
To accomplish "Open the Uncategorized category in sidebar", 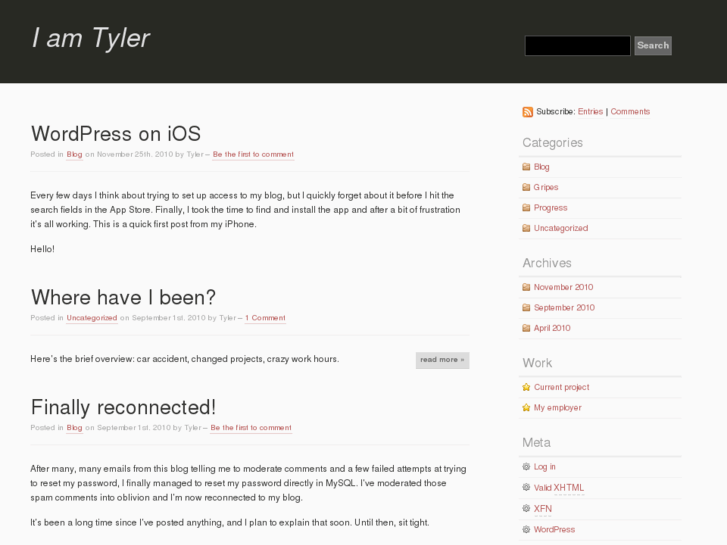I will click(x=561, y=228).
